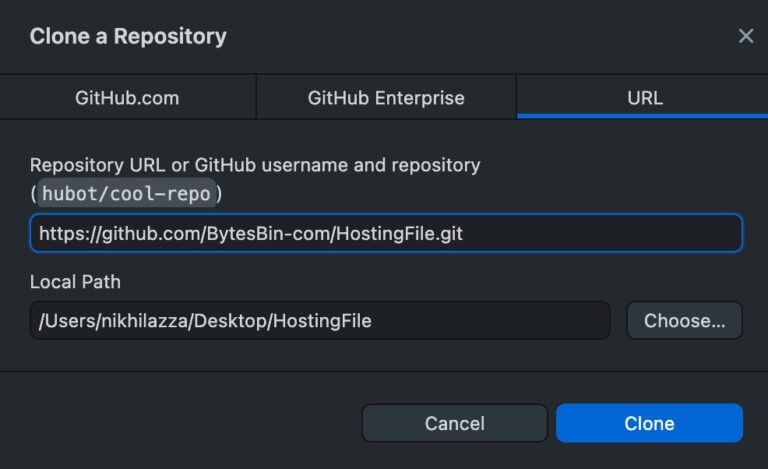Click the blue underline beneath the URL tab
The height and width of the screenshot is (469, 768).
pos(643,116)
